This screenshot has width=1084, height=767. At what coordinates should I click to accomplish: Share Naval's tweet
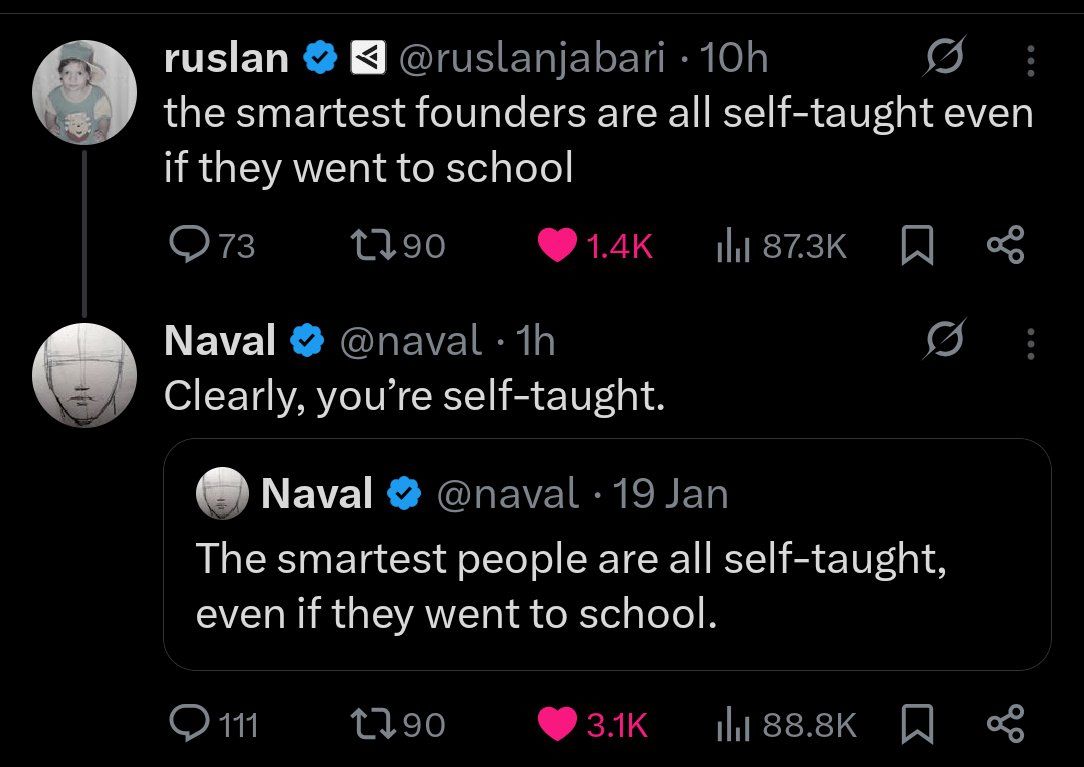click(1005, 723)
